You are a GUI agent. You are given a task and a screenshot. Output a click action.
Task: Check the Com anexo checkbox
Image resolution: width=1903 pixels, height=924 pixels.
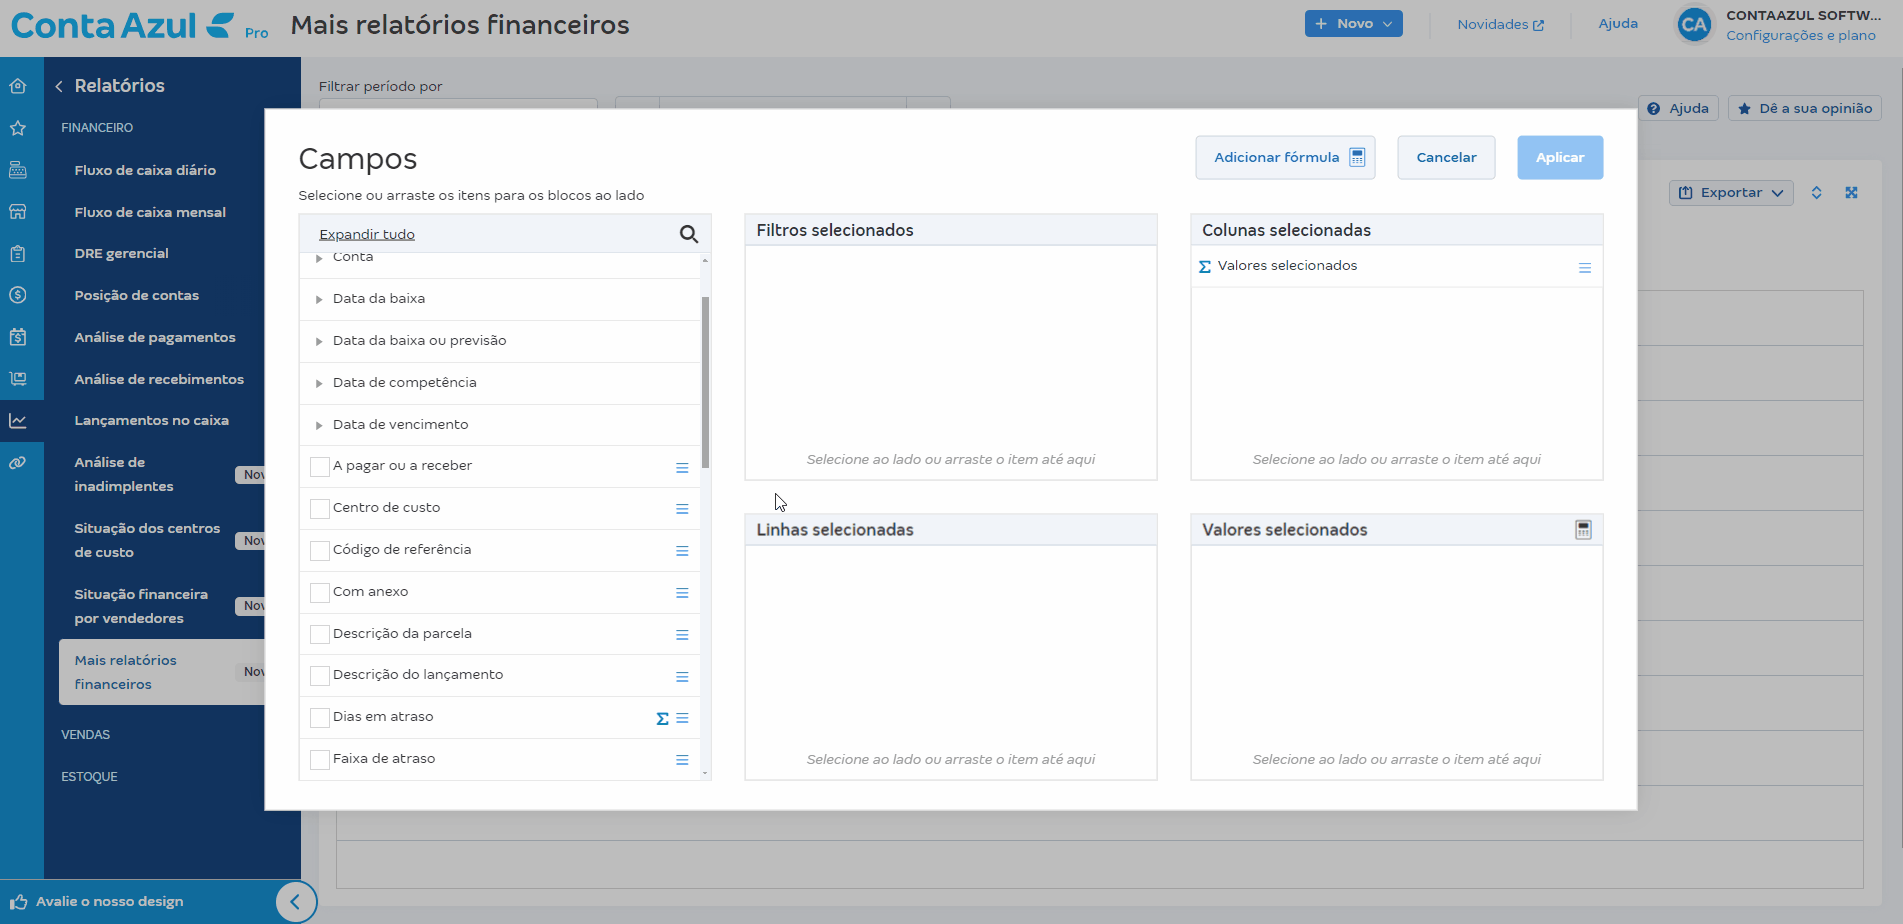pyautogui.click(x=320, y=593)
